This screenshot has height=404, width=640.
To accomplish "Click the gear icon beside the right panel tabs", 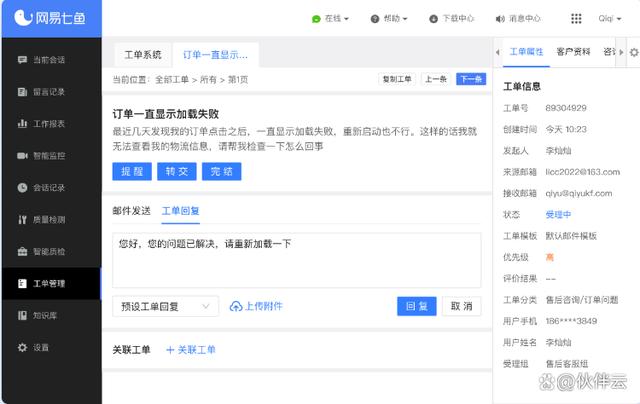I will click(x=633, y=52).
